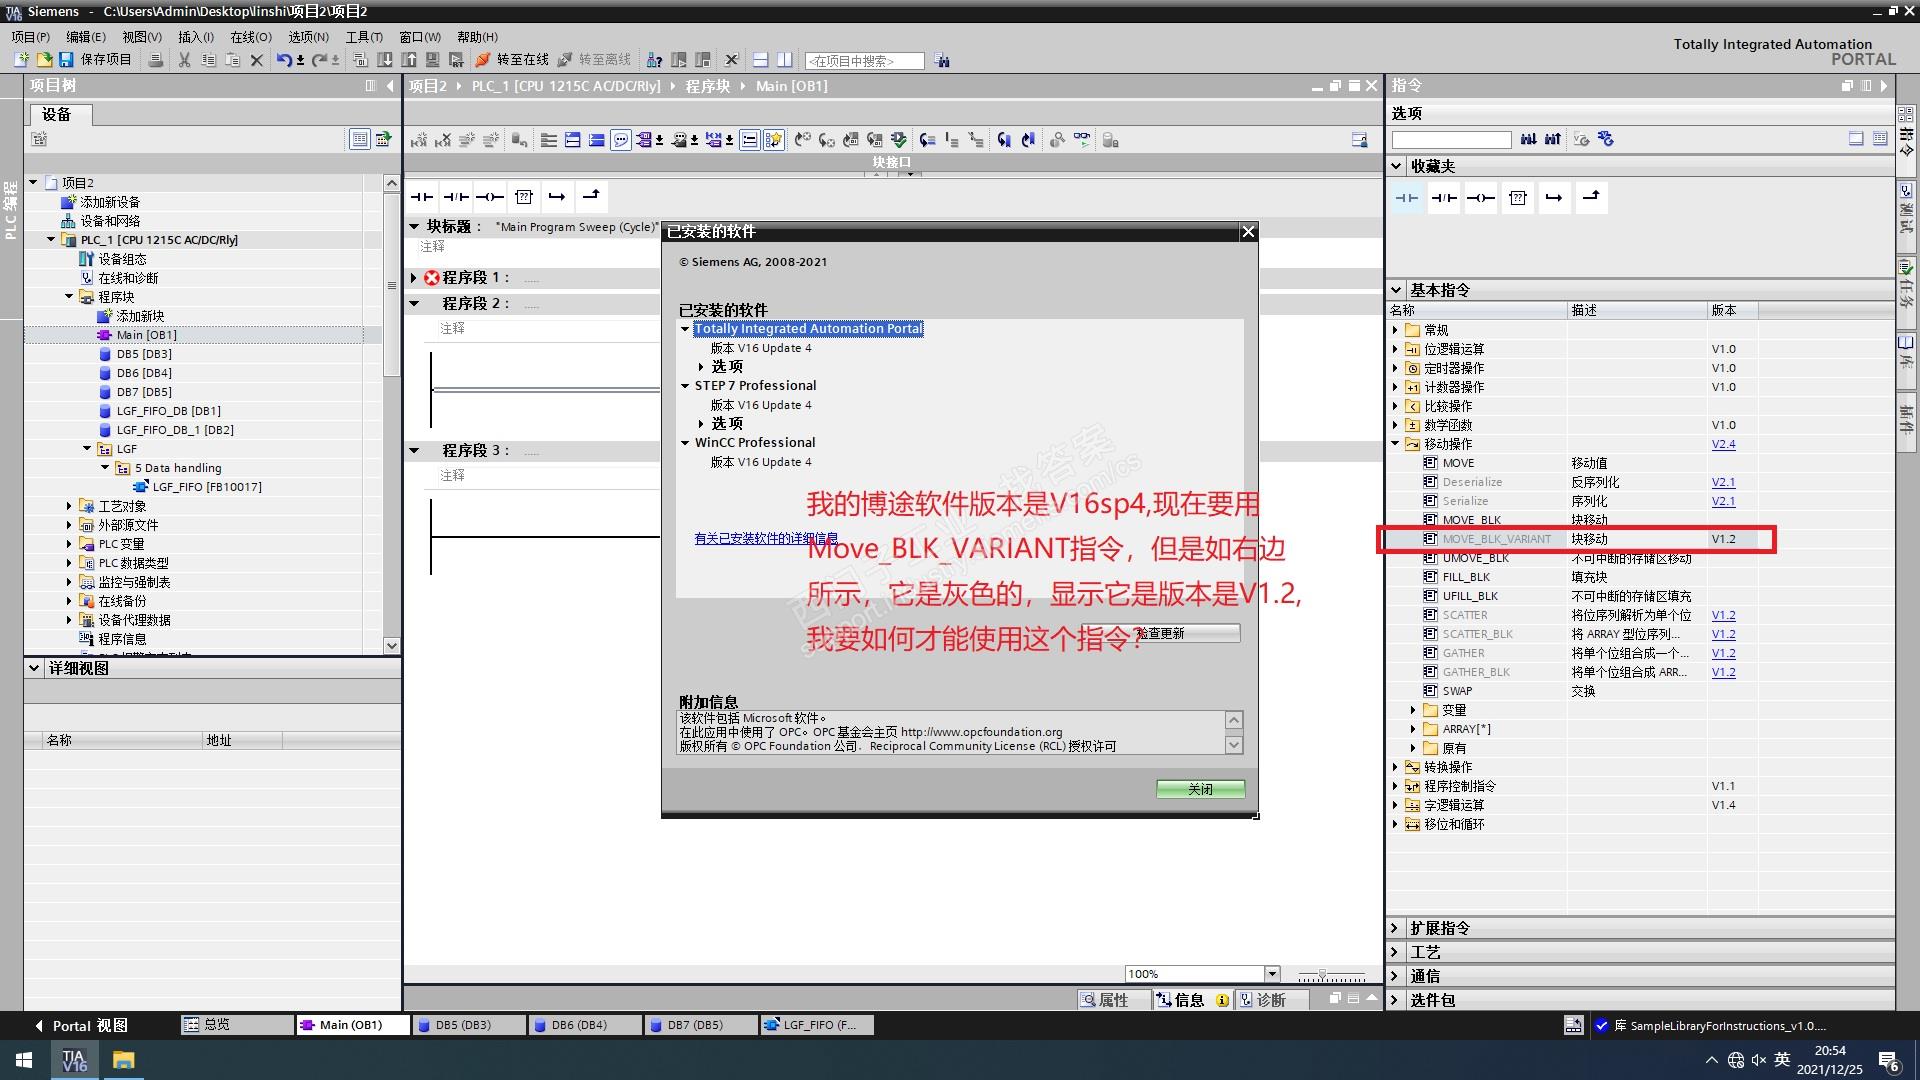Viewport: 1920px width, 1080px height.
Task: Open installed software details link
Action: [766, 538]
